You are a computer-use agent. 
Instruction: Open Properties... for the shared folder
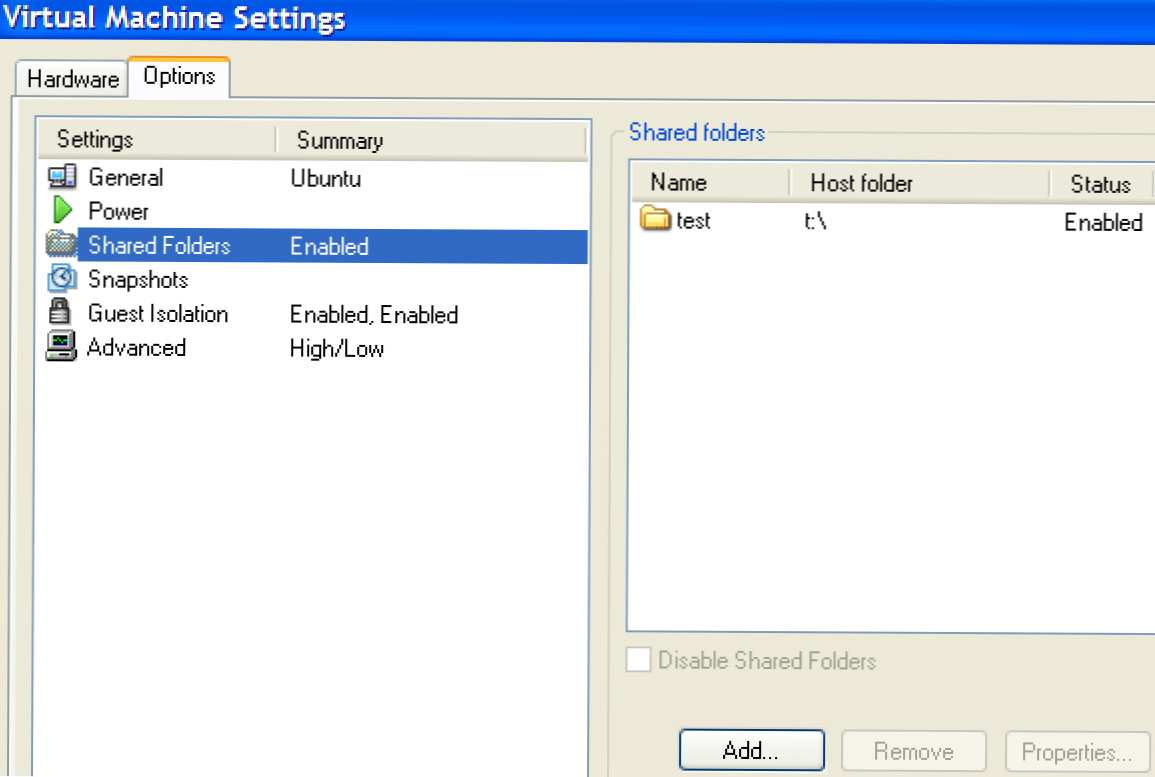[x=1075, y=751]
